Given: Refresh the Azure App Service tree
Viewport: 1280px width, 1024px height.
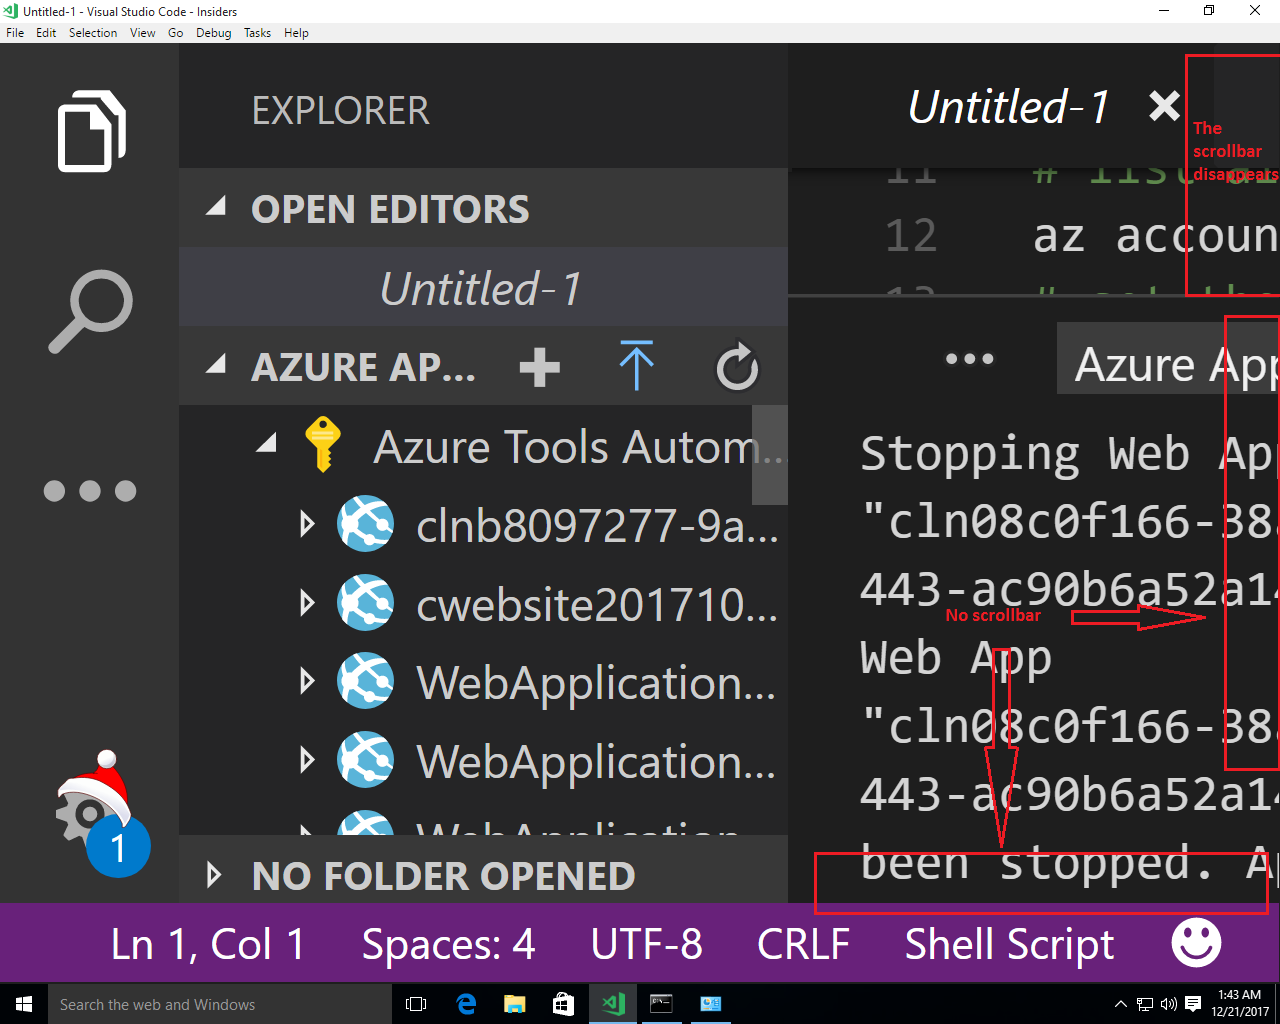Looking at the screenshot, I should (737, 367).
